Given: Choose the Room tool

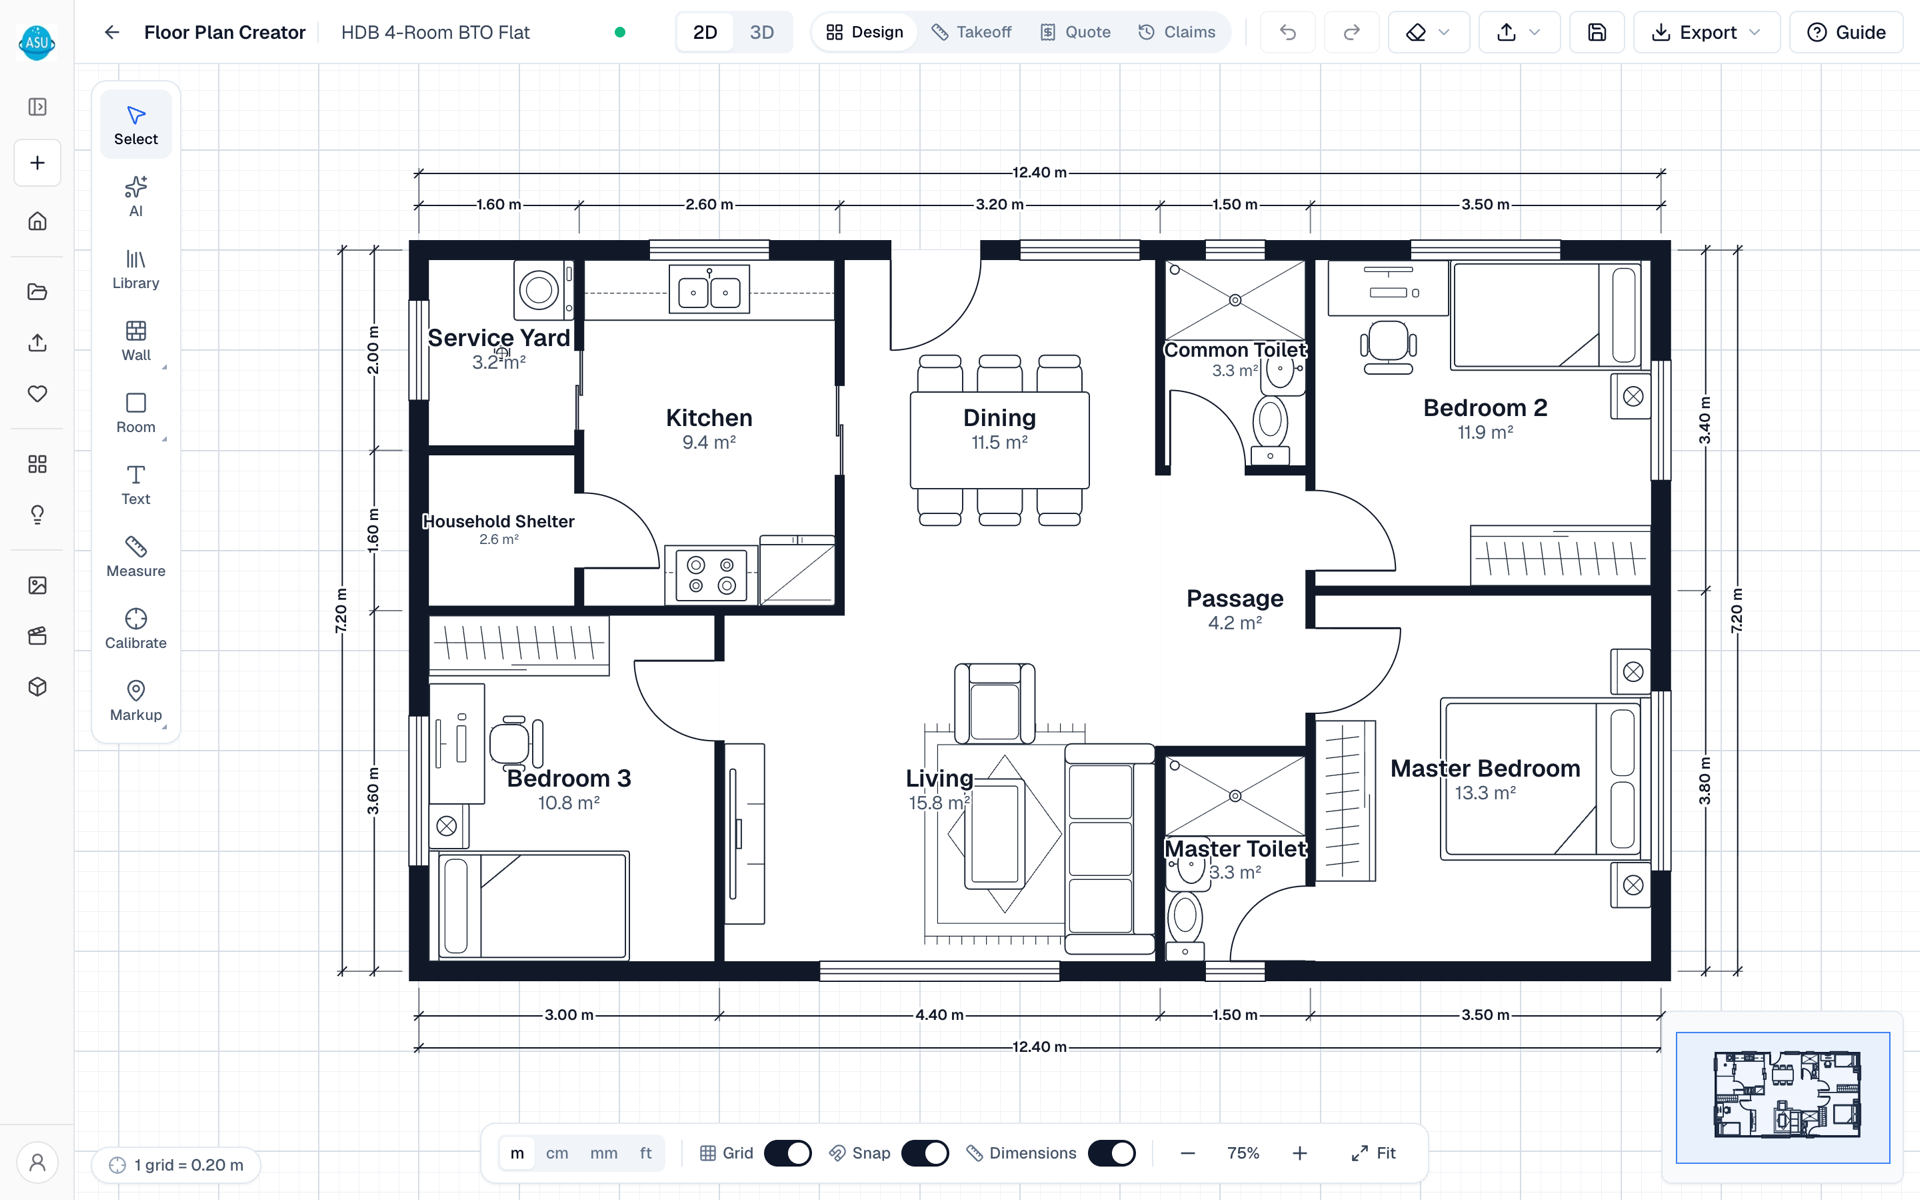Looking at the screenshot, I should pyautogui.click(x=136, y=413).
